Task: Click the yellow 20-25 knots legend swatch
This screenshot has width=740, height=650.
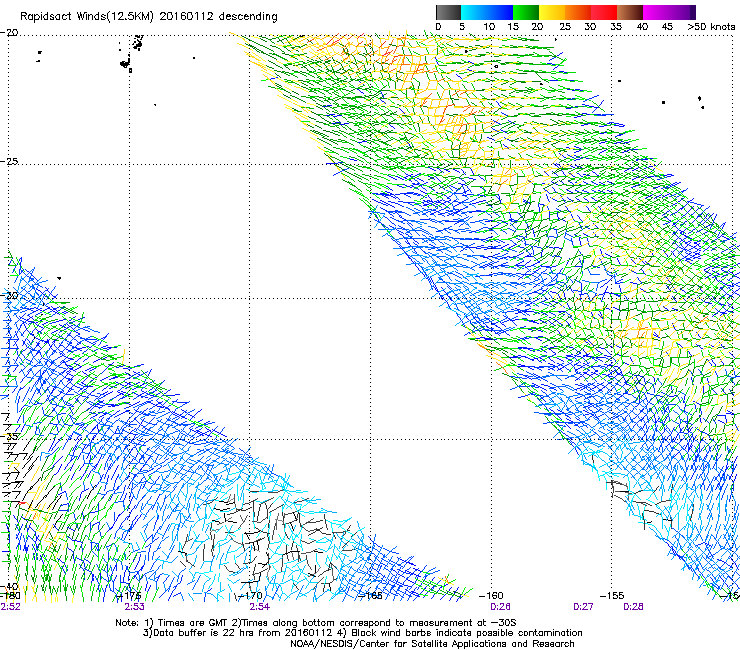Action: point(552,12)
